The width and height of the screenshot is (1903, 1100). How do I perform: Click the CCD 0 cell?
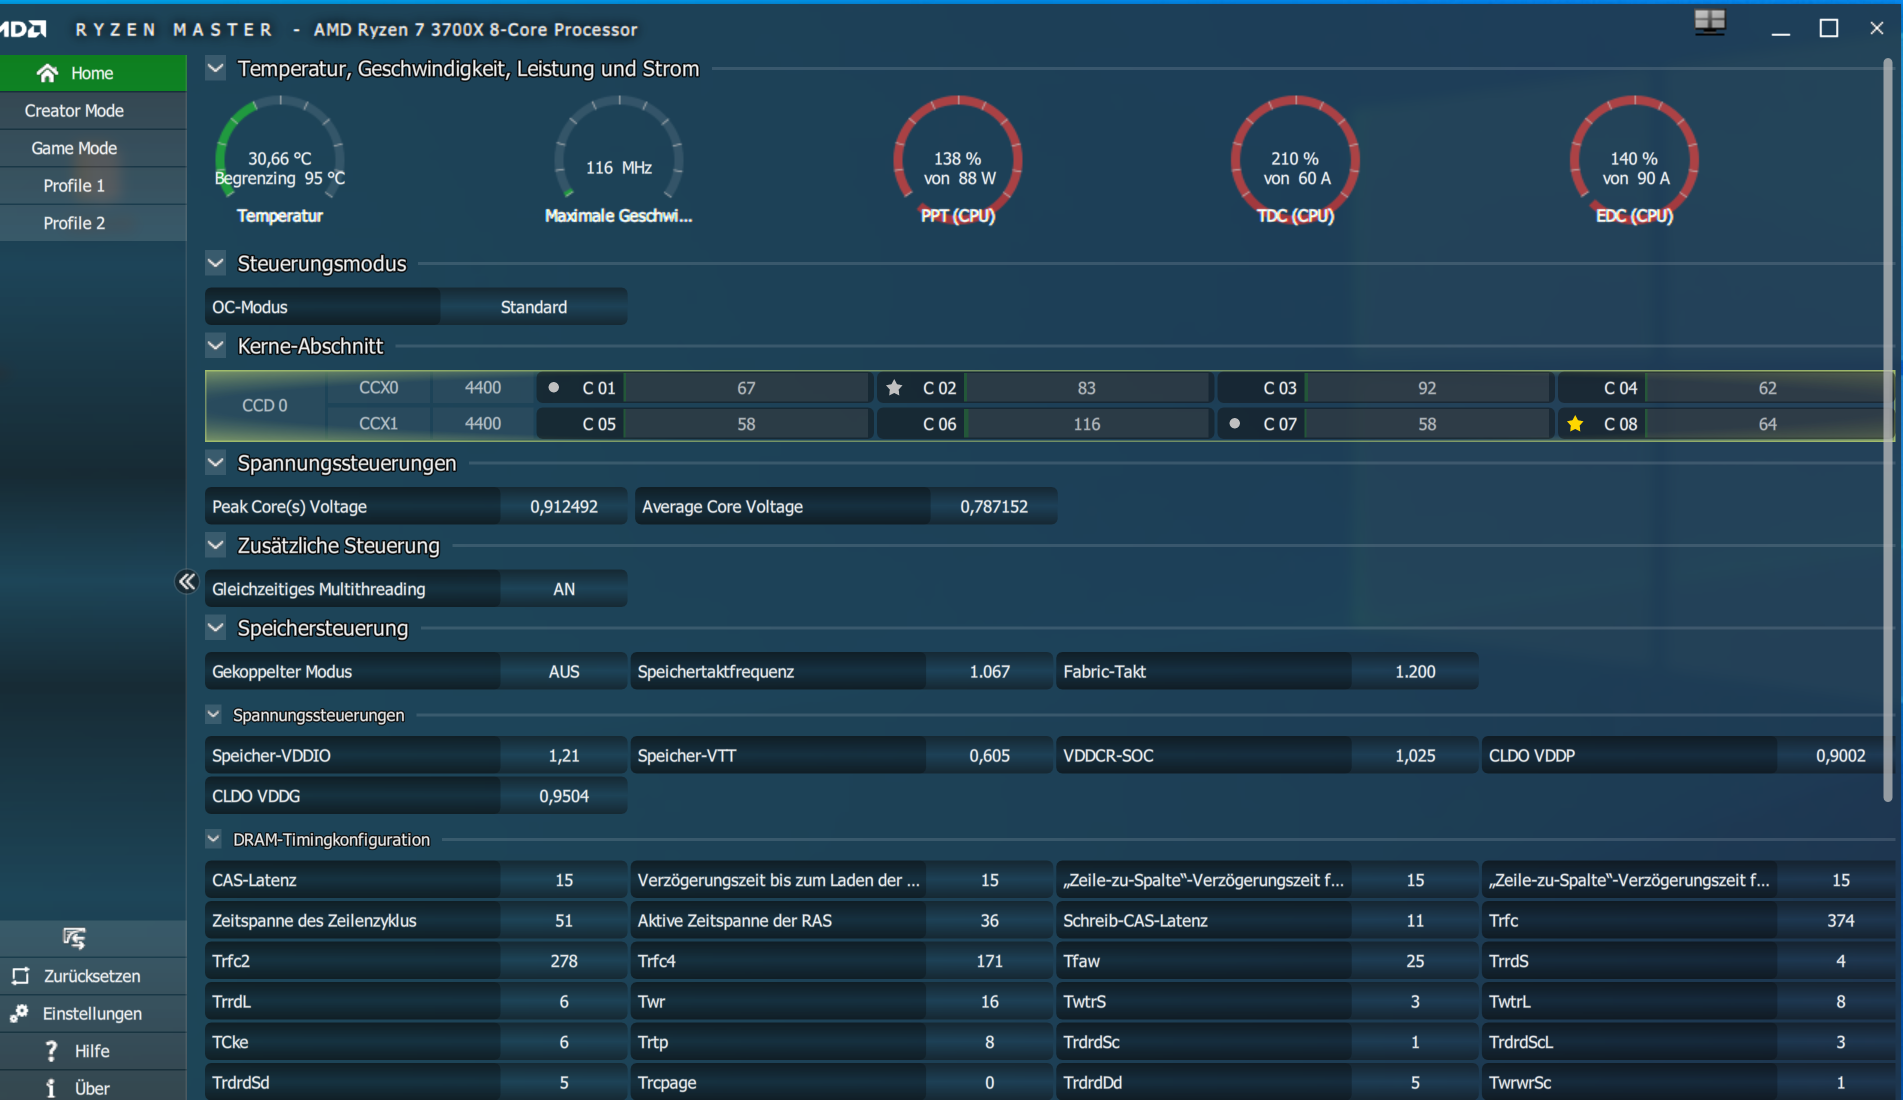click(x=265, y=406)
